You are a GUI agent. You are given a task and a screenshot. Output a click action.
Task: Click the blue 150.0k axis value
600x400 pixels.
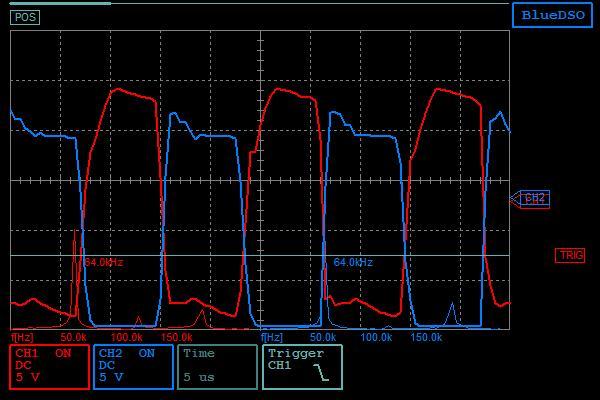[x=426, y=338]
